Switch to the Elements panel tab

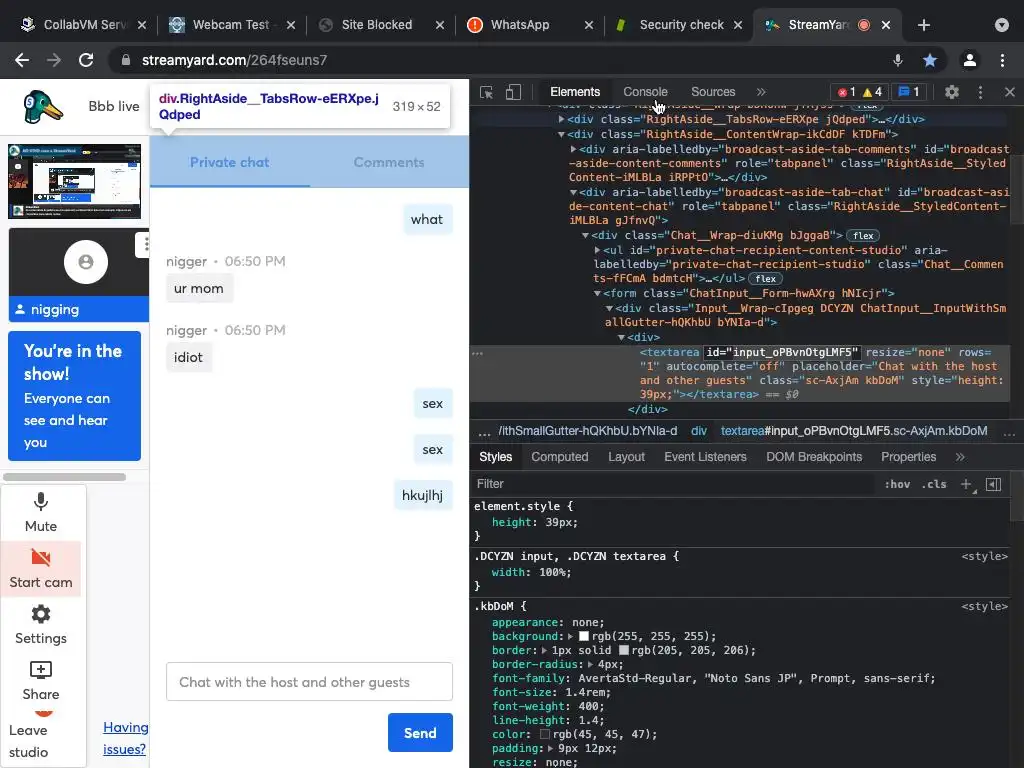575,92
